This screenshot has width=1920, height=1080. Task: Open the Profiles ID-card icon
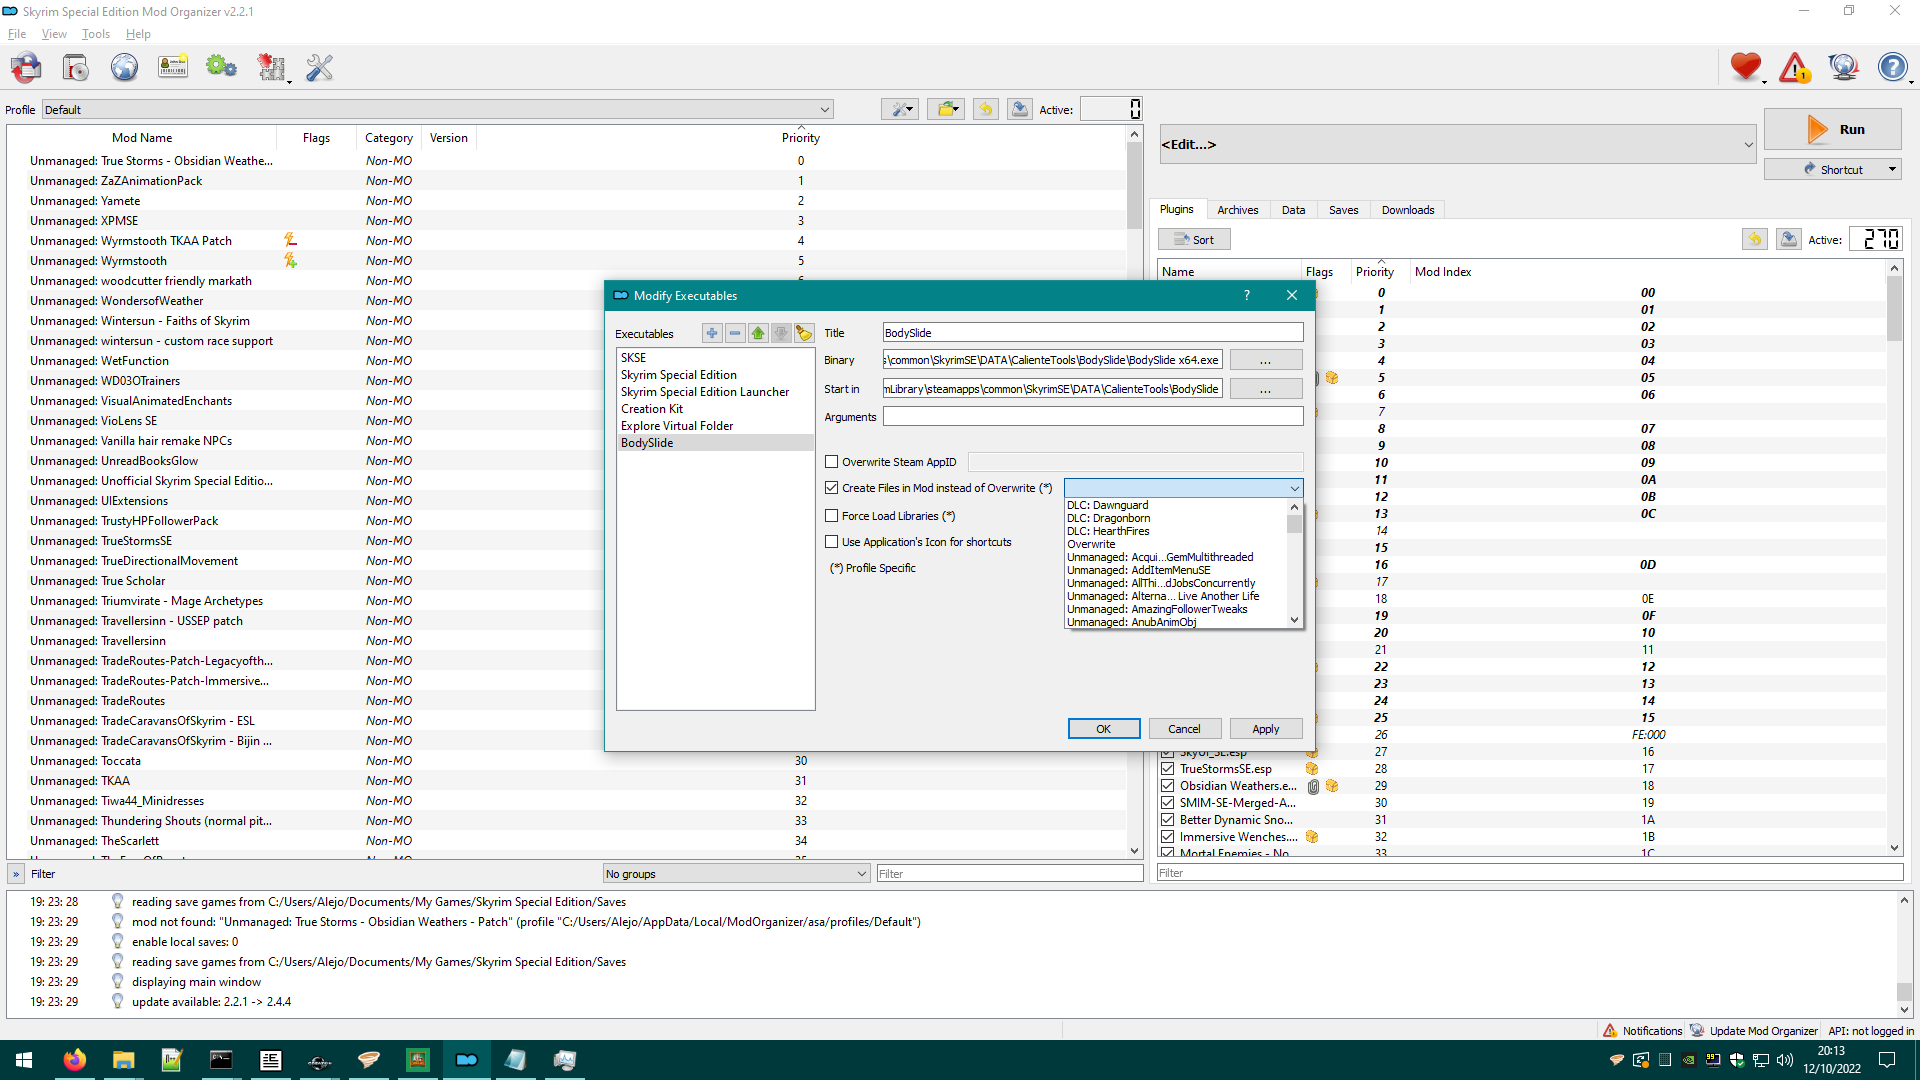point(173,68)
